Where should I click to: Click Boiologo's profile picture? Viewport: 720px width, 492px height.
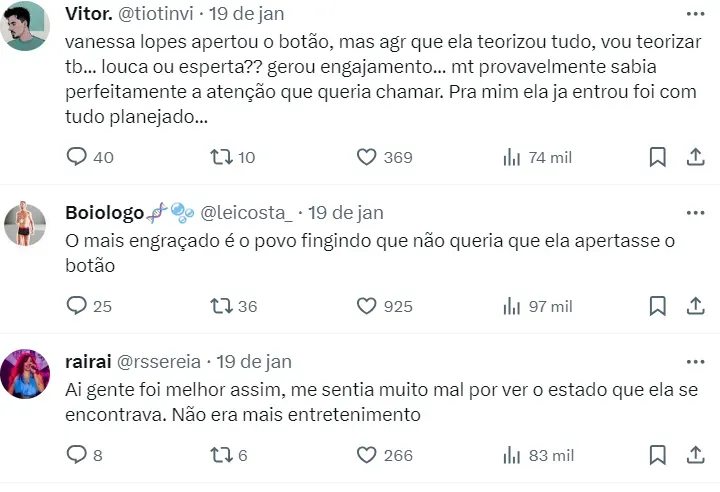(x=26, y=224)
